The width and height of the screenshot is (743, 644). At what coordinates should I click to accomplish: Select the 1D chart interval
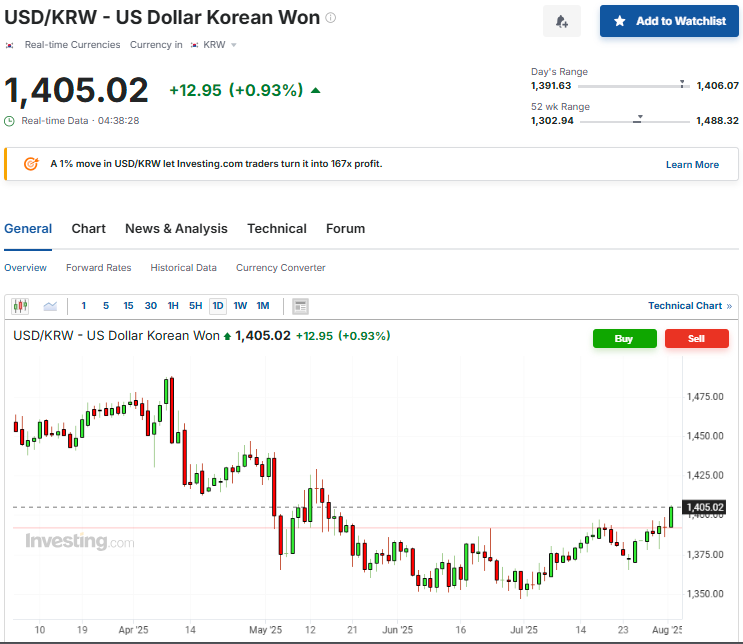(218, 306)
